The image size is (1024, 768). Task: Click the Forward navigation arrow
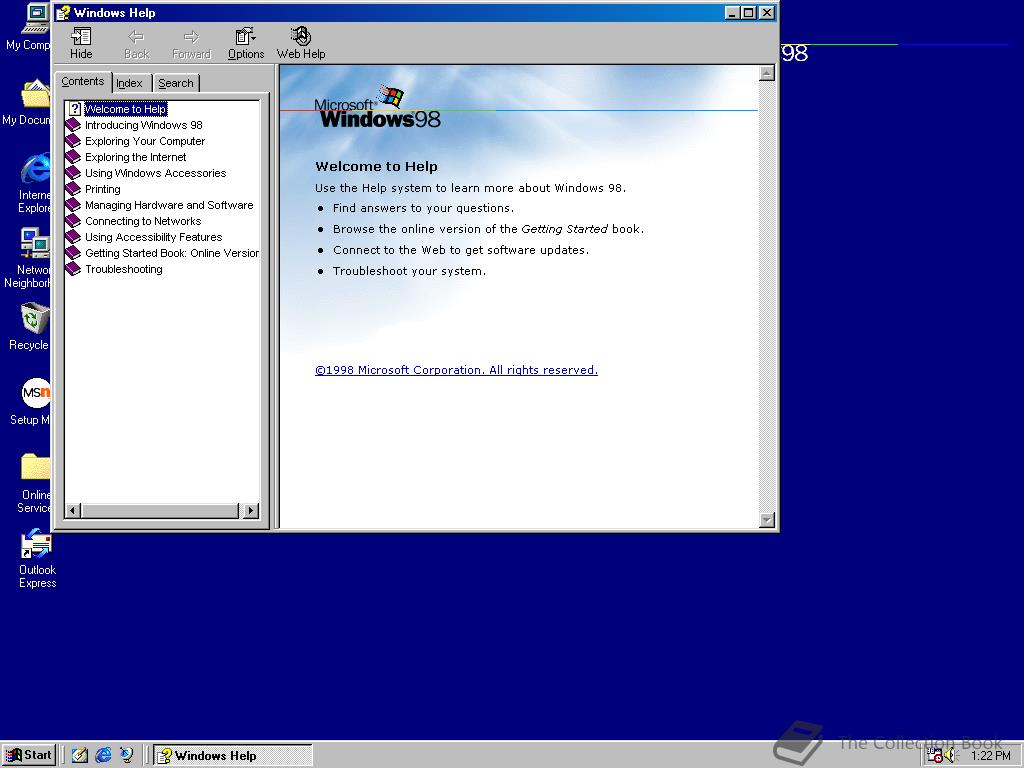click(x=191, y=44)
